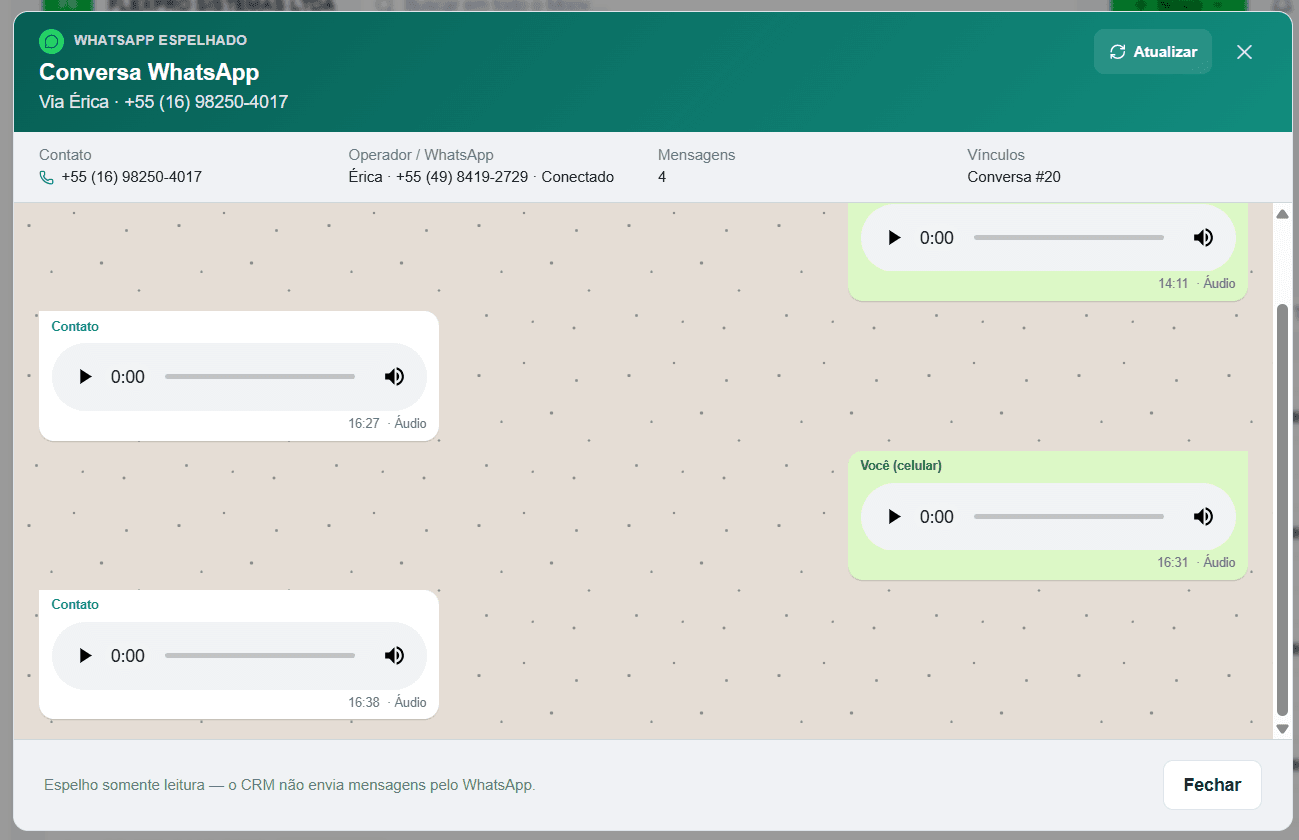This screenshot has height=840, width=1299.
Task: Click the 16:31 · Áudio timestamp
Action: [1196, 562]
